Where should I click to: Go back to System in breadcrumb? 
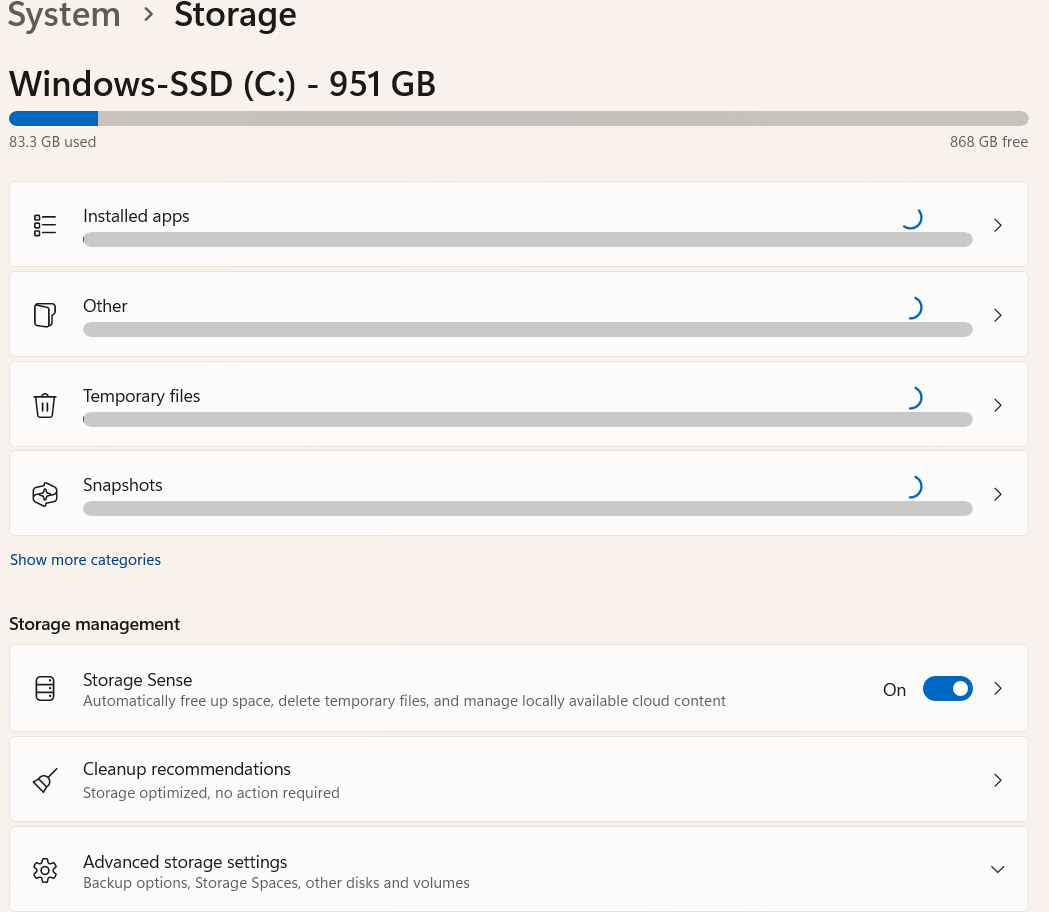click(64, 16)
